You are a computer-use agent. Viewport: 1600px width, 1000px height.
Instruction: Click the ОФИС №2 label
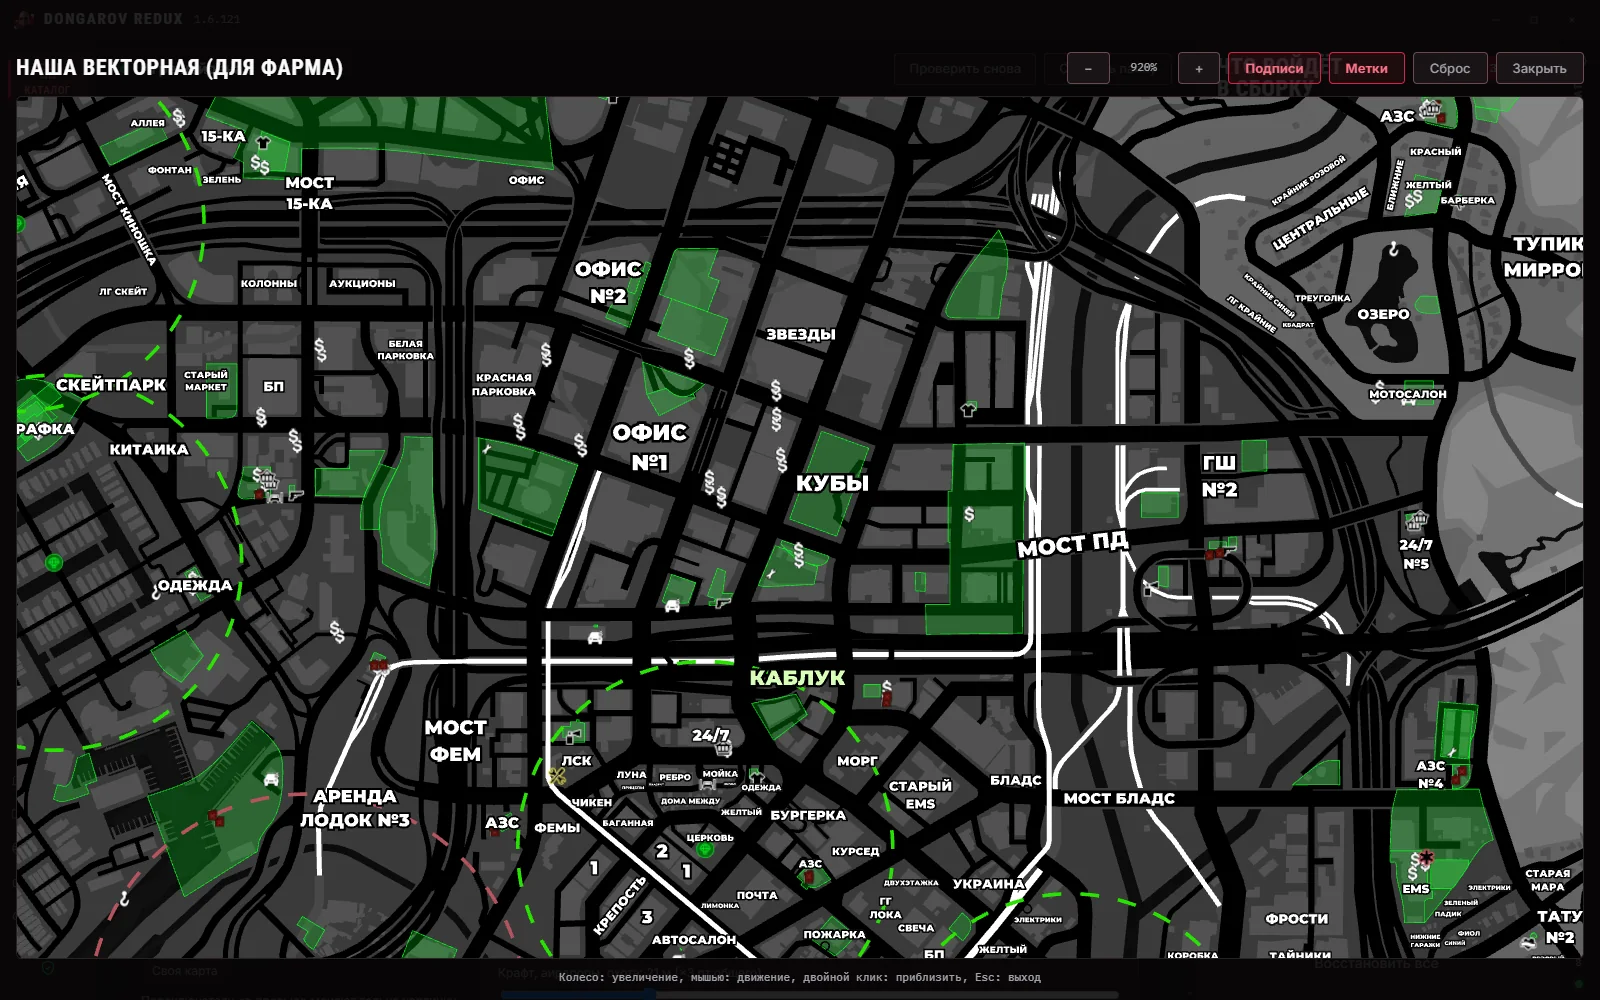[x=608, y=282]
